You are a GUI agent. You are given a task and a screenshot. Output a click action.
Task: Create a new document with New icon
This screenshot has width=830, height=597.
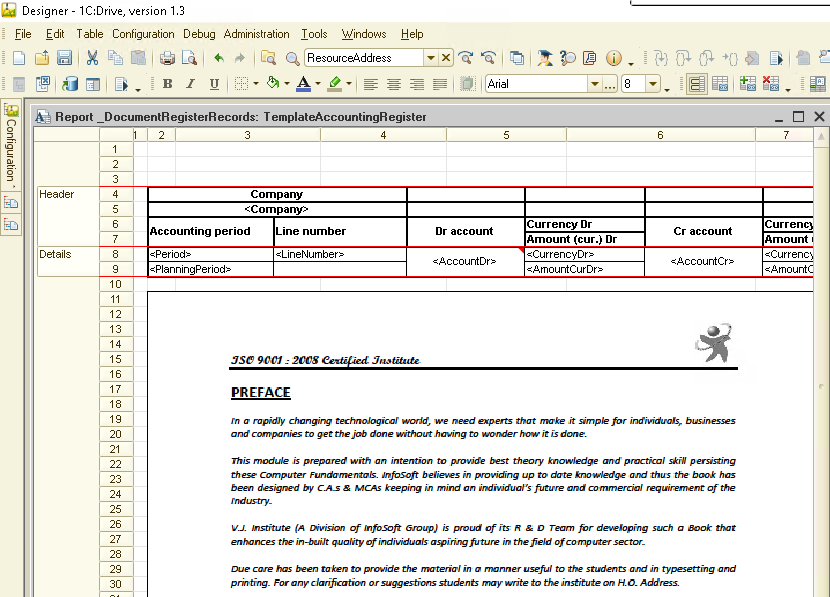pyautogui.click(x=19, y=58)
